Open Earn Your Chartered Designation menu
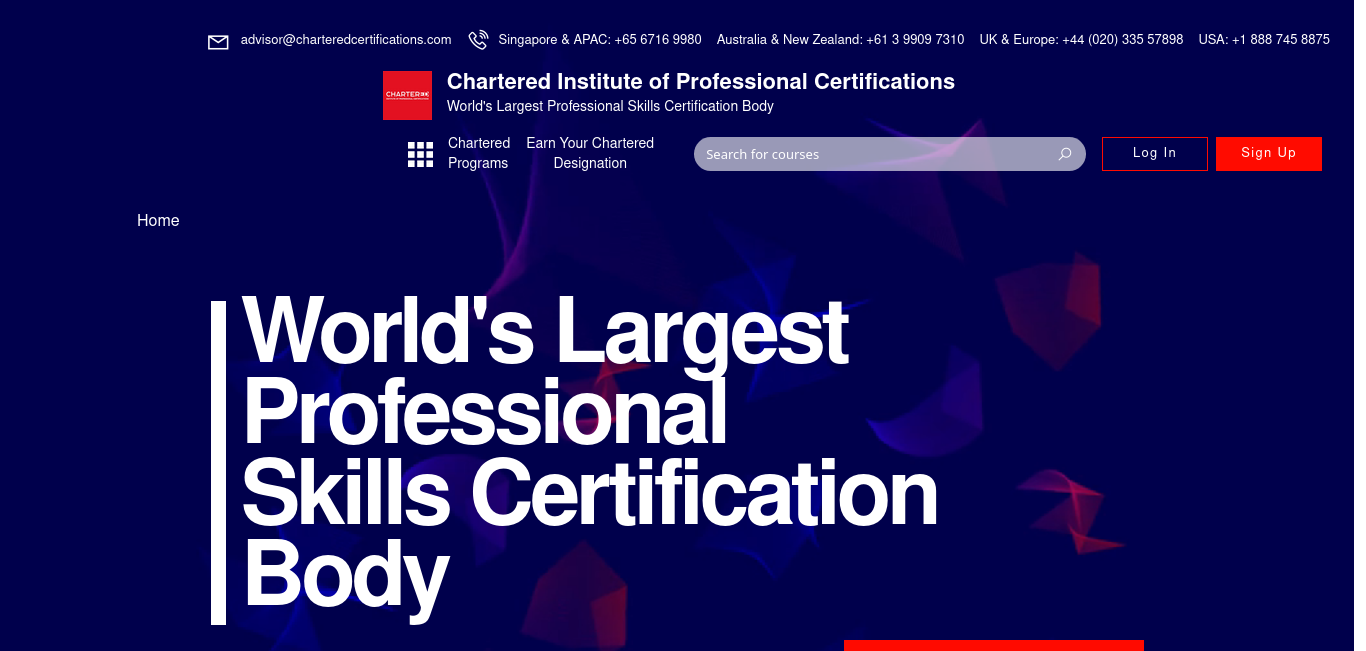The height and width of the screenshot is (651, 1366). pos(590,153)
